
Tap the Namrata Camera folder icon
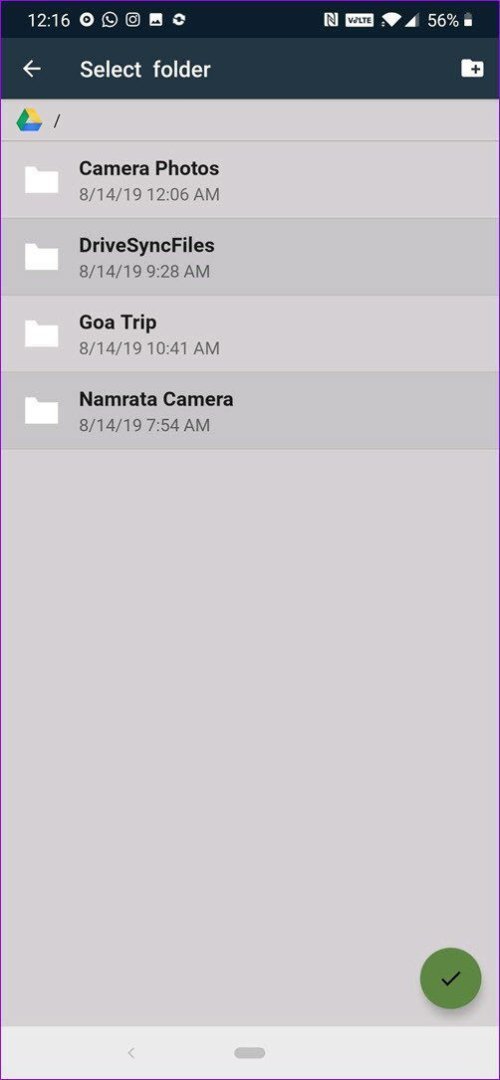pyautogui.click(x=41, y=411)
